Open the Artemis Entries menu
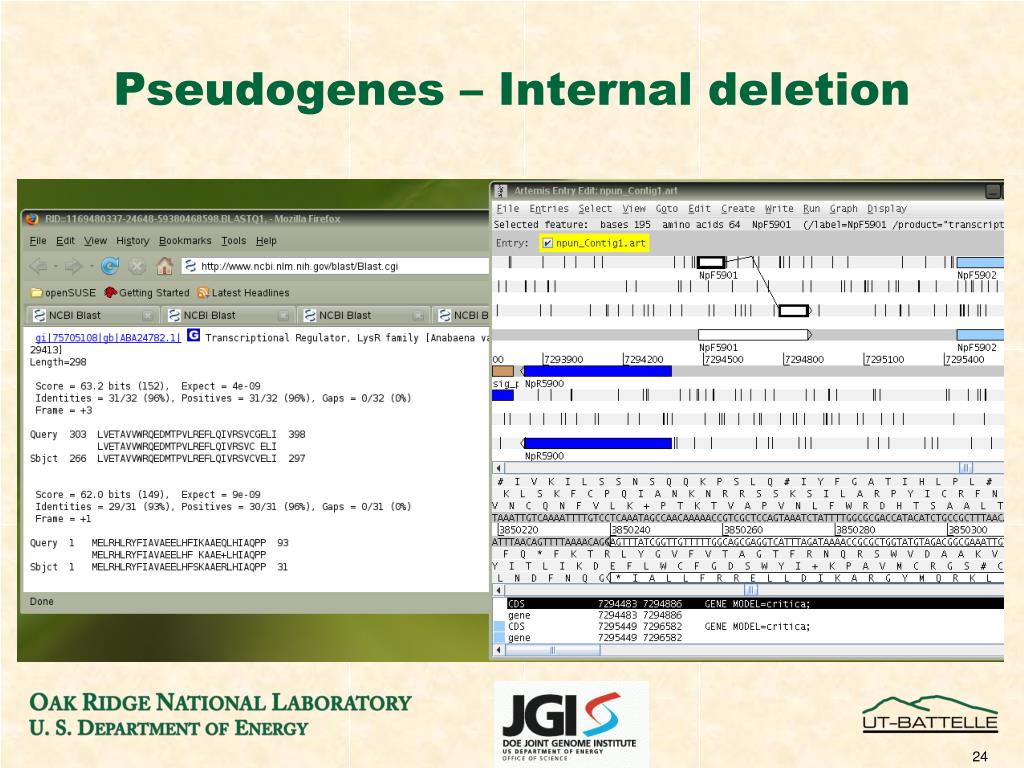The height and width of the screenshot is (768, 1024). pos(549,208)
